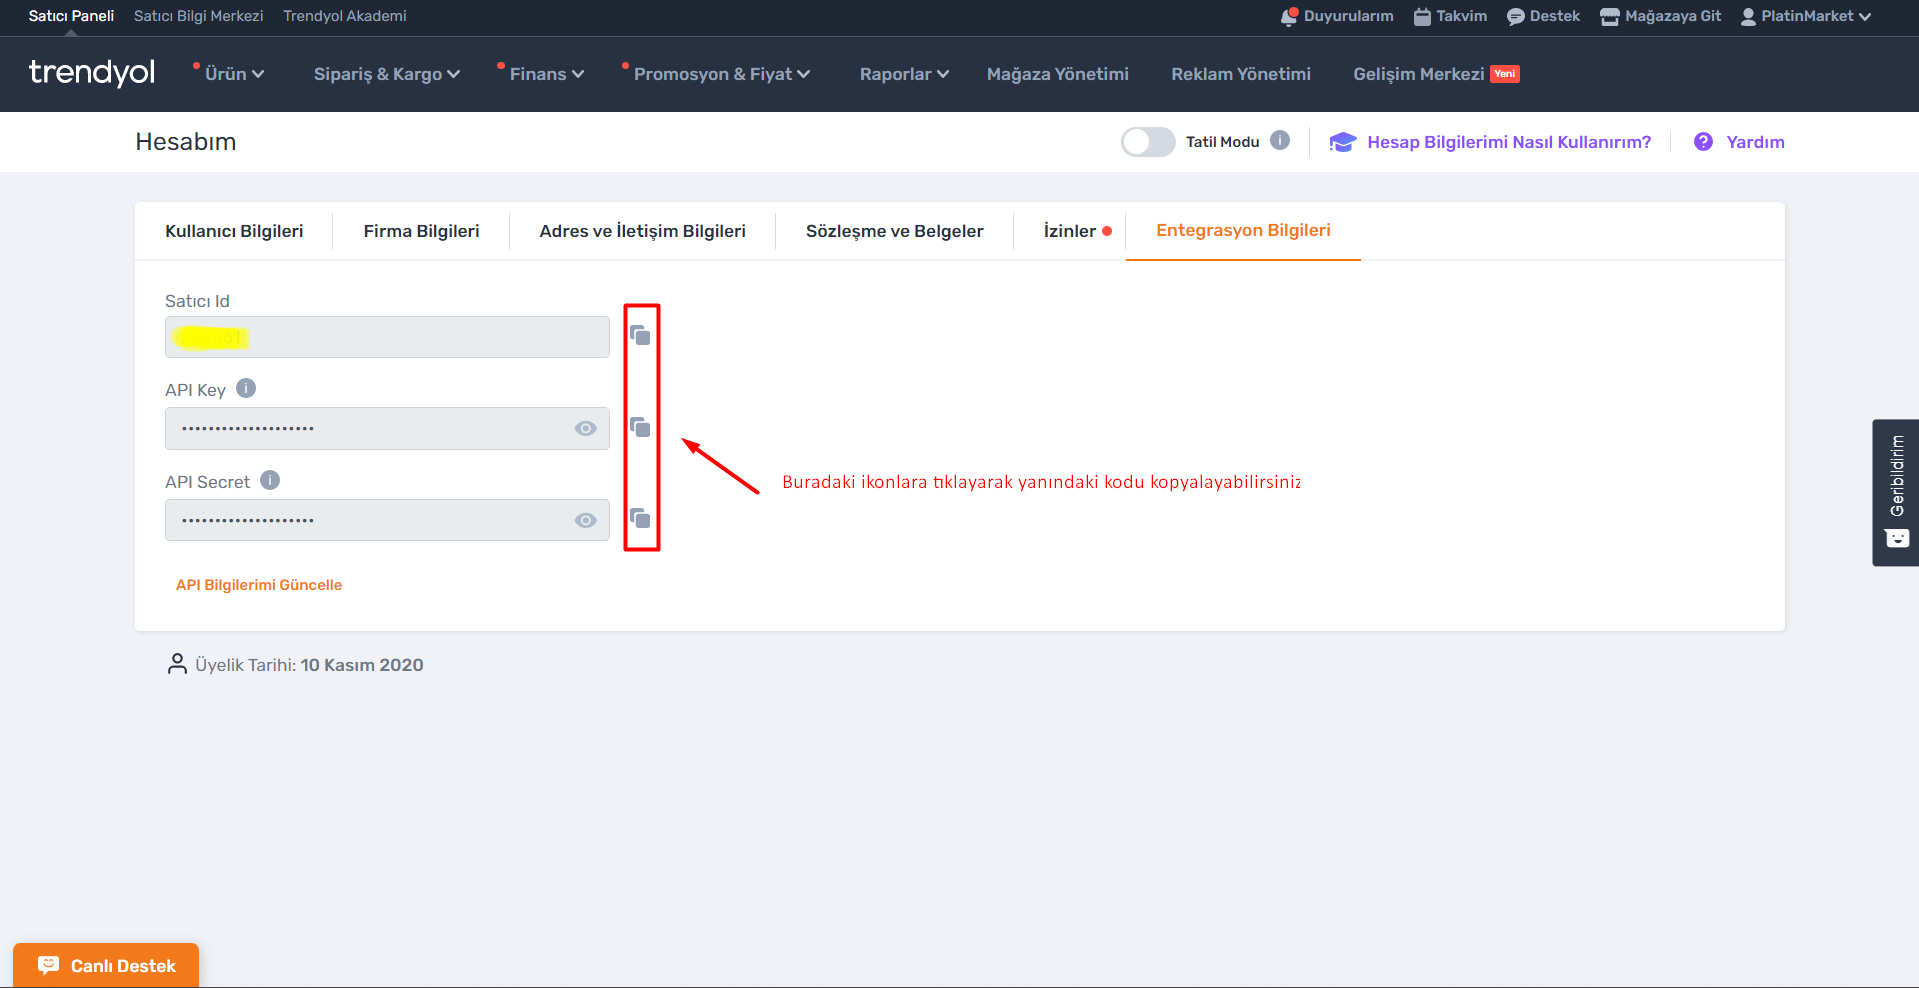Click API Bilgilerimi Güncelle link
1919x988 pixels.
point(259,585)
